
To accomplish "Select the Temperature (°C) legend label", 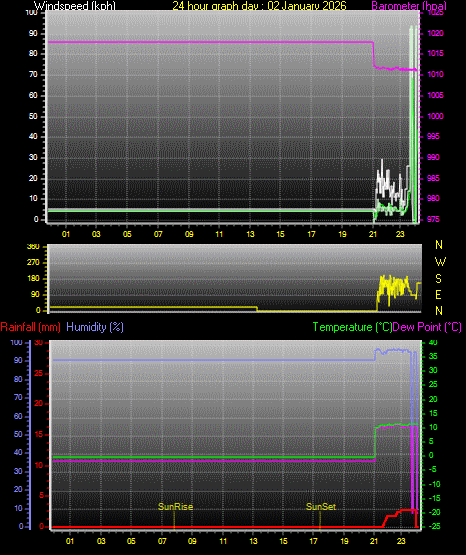I will (x=352, y=327).
